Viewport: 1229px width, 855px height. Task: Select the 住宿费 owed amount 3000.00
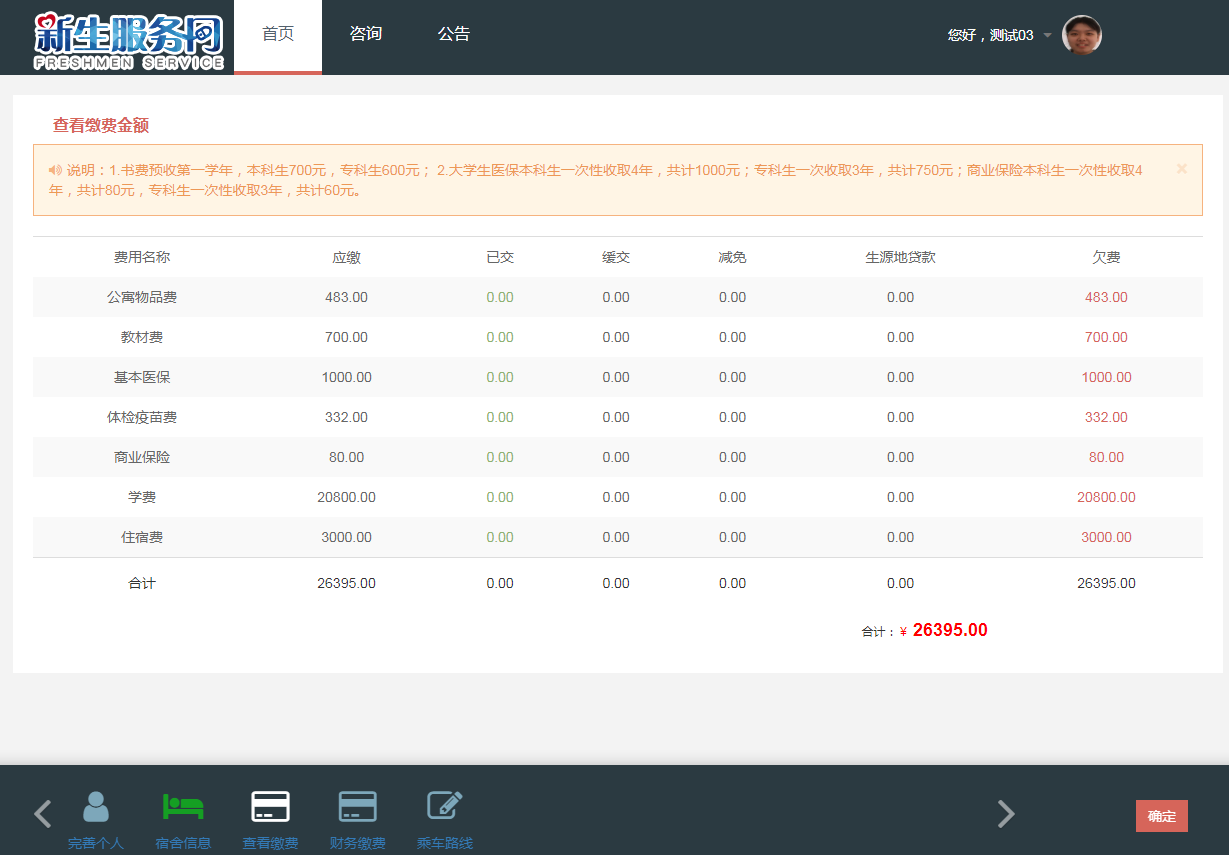pyautogui.click(x=1106, y=537)
